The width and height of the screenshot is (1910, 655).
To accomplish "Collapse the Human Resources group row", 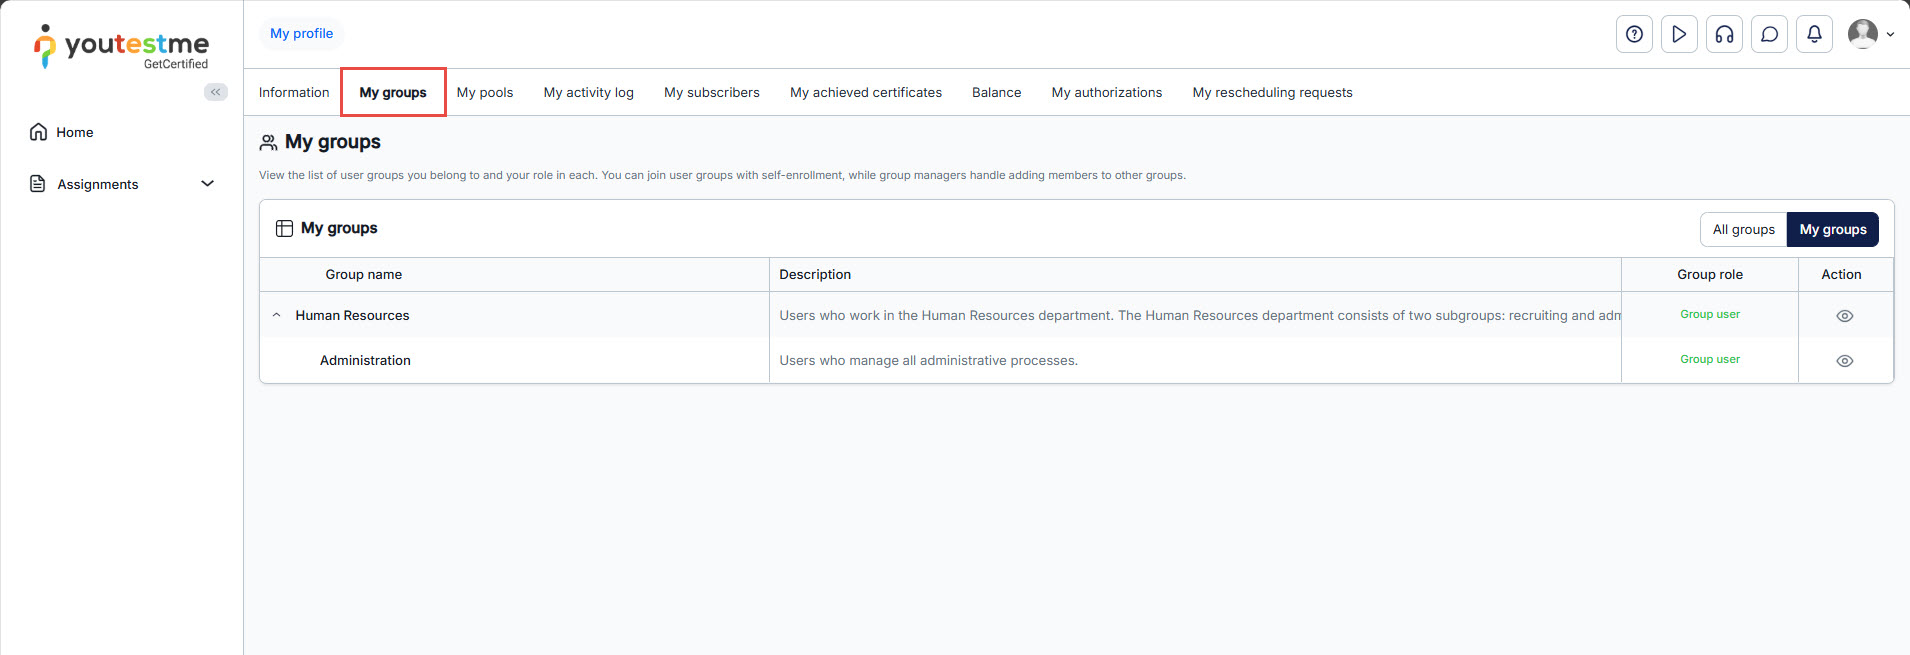I will (x=277, y=315).
